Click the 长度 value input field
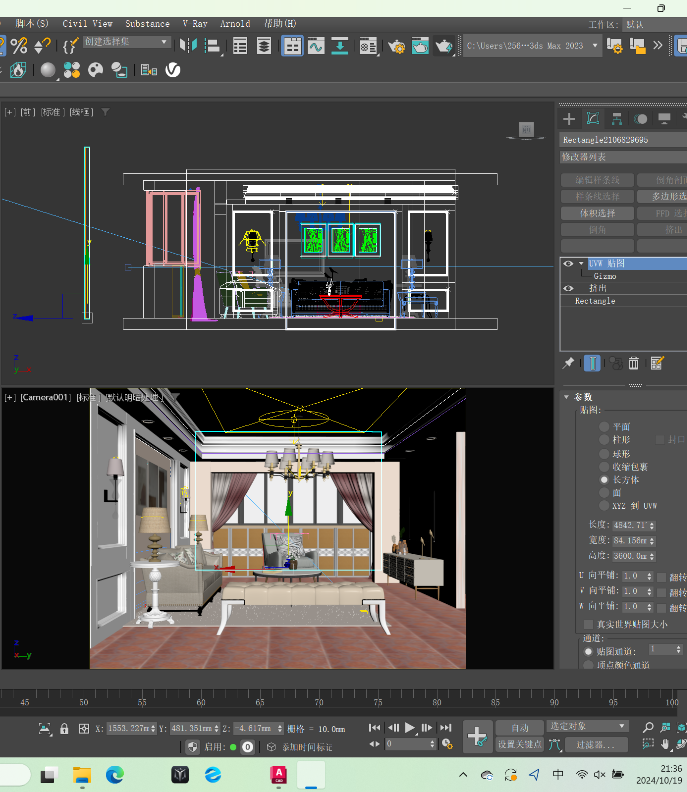The height and width of the screenshot is (792, 687). click(627, 524)
